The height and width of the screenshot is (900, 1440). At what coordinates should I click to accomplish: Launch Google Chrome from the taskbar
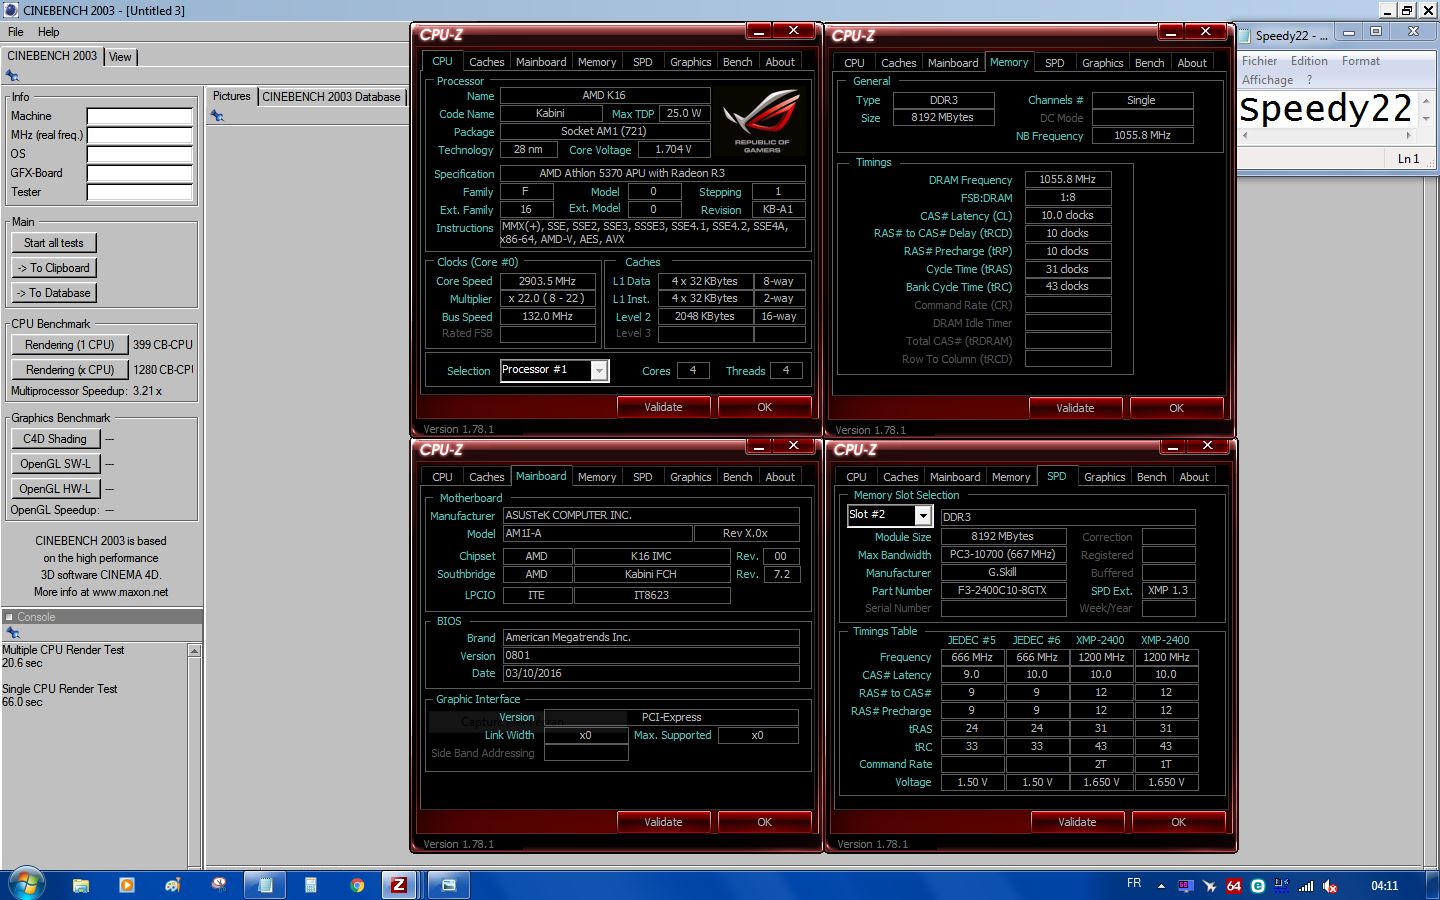[357, 885]
